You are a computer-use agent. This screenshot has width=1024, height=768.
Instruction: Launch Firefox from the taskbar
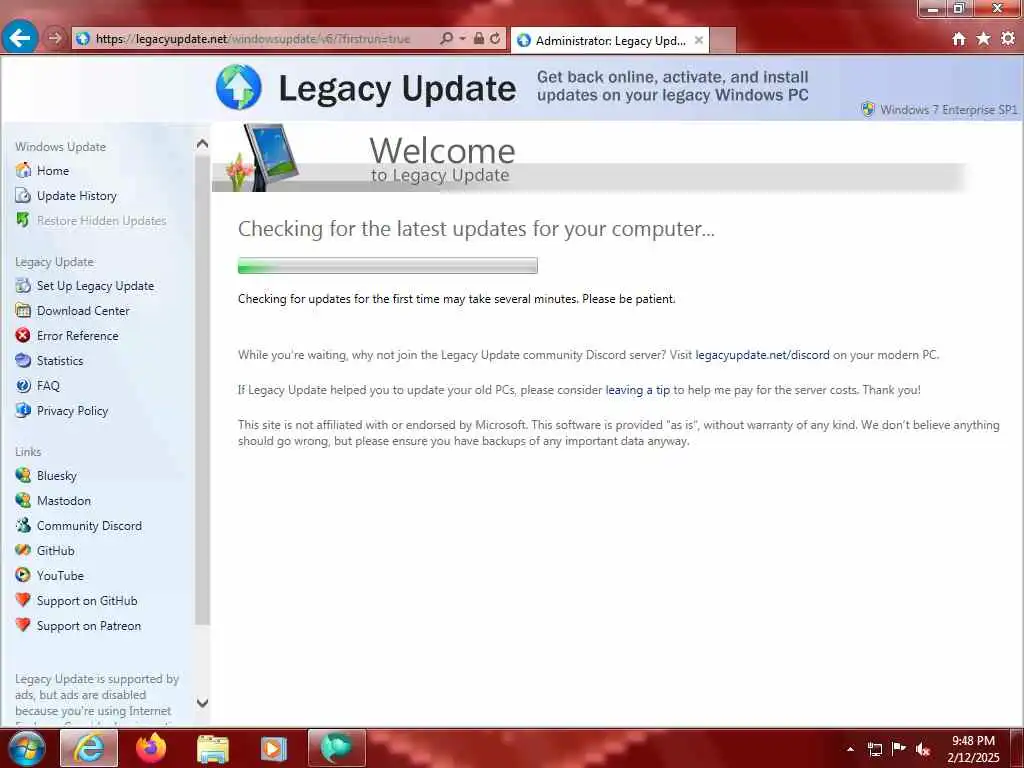point(151,748)
